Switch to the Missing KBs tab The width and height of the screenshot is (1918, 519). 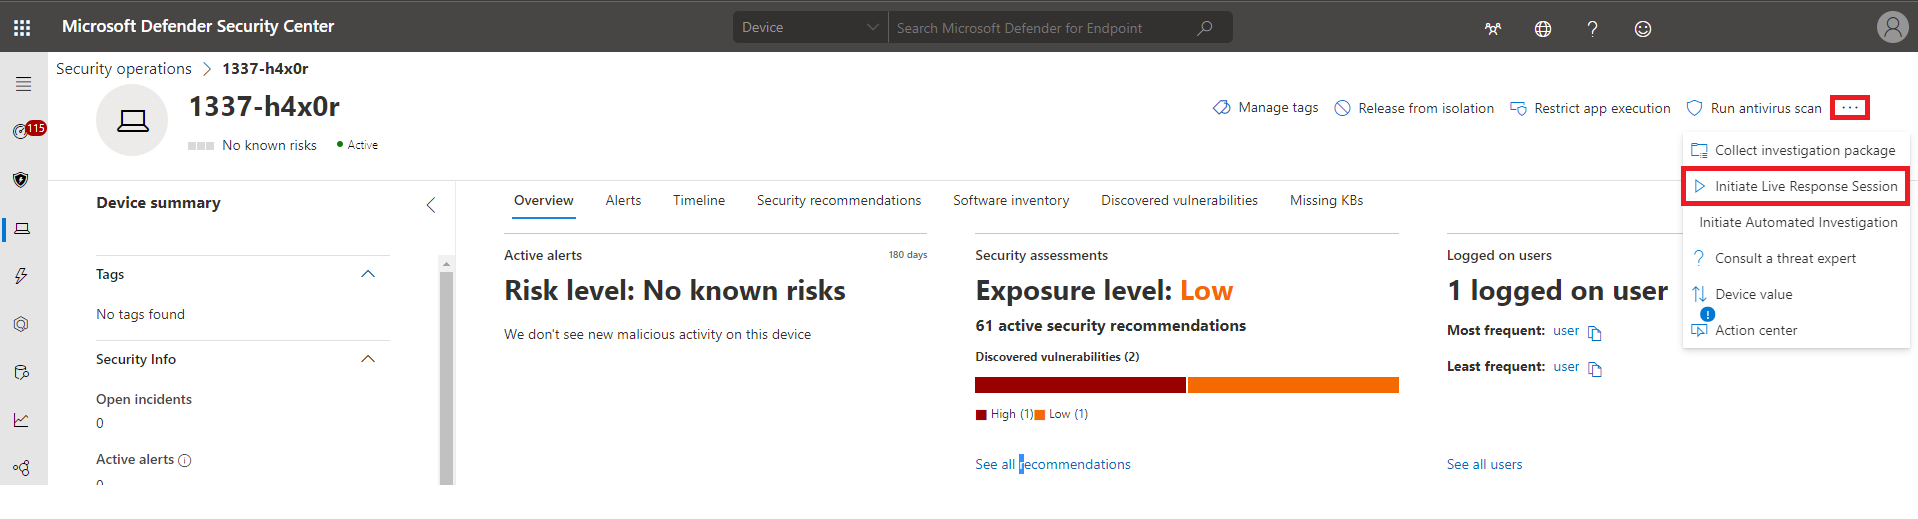tap(1326, 201)
